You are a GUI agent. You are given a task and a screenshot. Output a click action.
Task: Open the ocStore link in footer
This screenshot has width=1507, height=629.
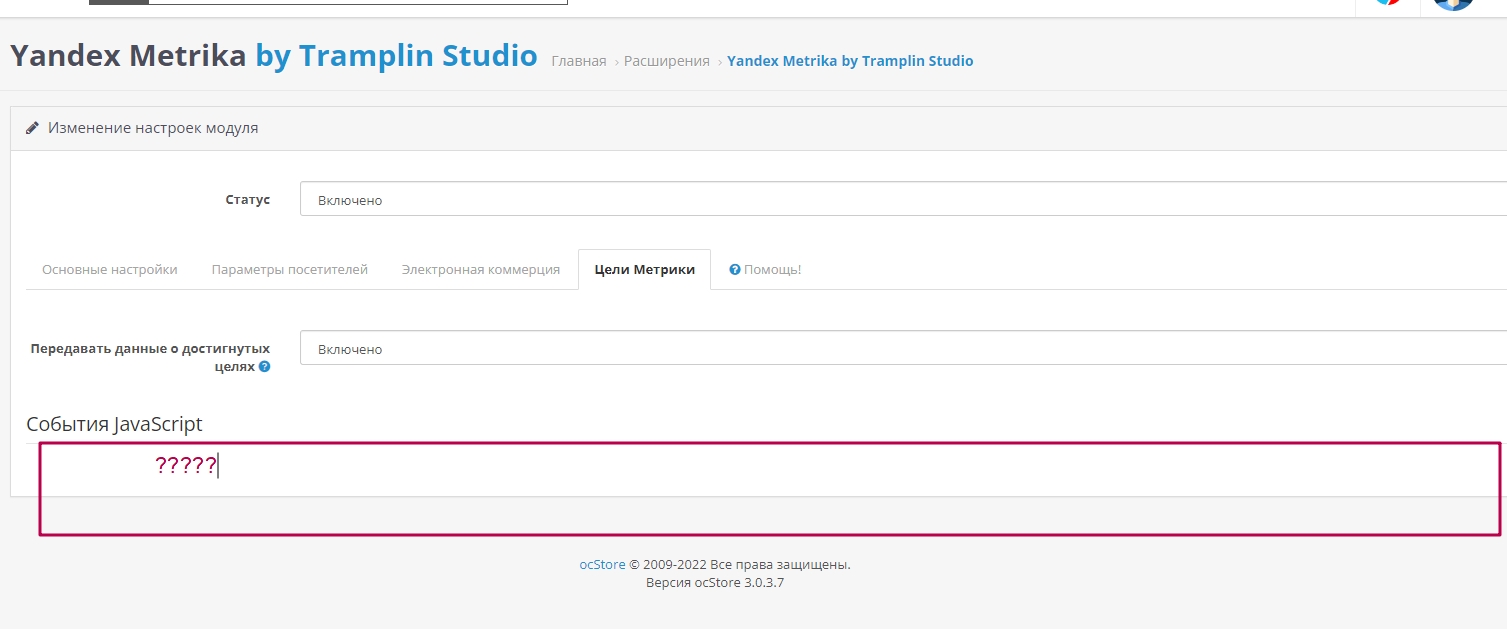[x=602, y=564]
